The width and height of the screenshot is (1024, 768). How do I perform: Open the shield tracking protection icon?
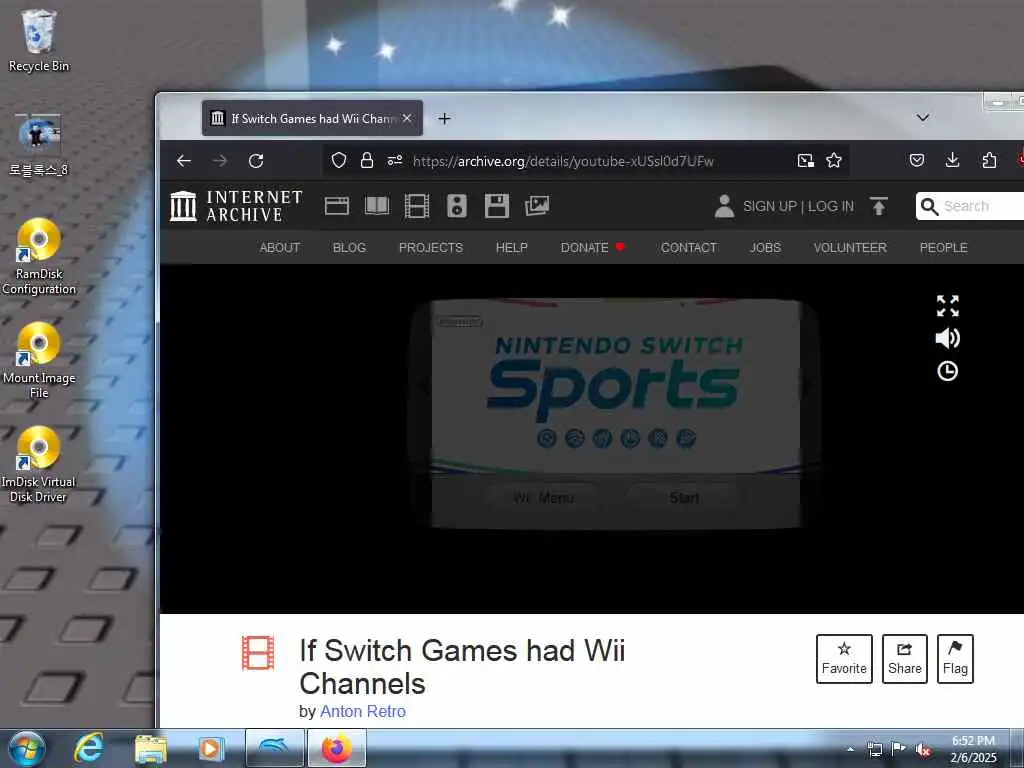338,161
